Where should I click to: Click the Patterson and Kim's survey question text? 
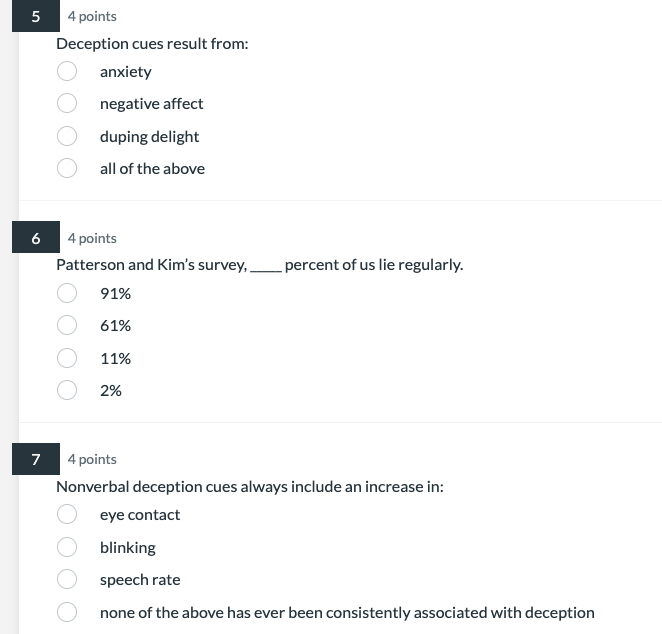pos(260,265)
